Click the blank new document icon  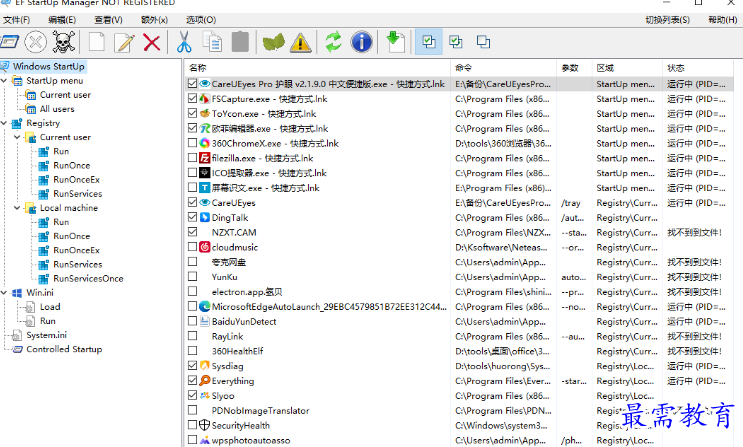(97, 42)
